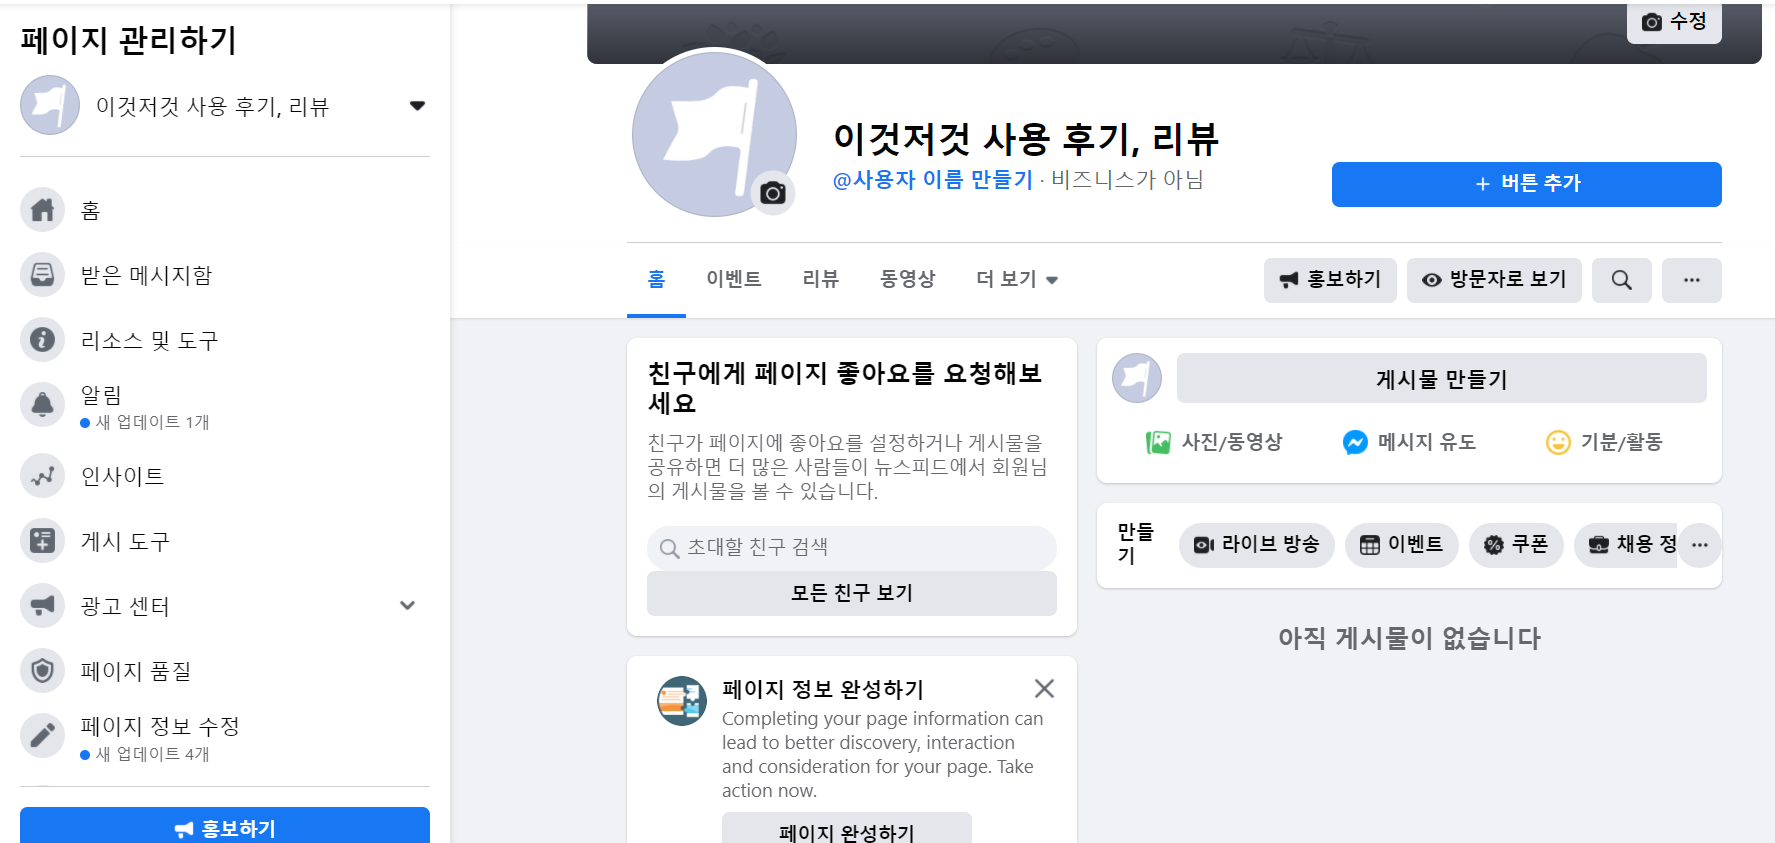Click the page title '이것저것 사용 후기, 리뷰' heading
The width and height of the screenshot is (1775, 843).
[x=1026, y=139]
